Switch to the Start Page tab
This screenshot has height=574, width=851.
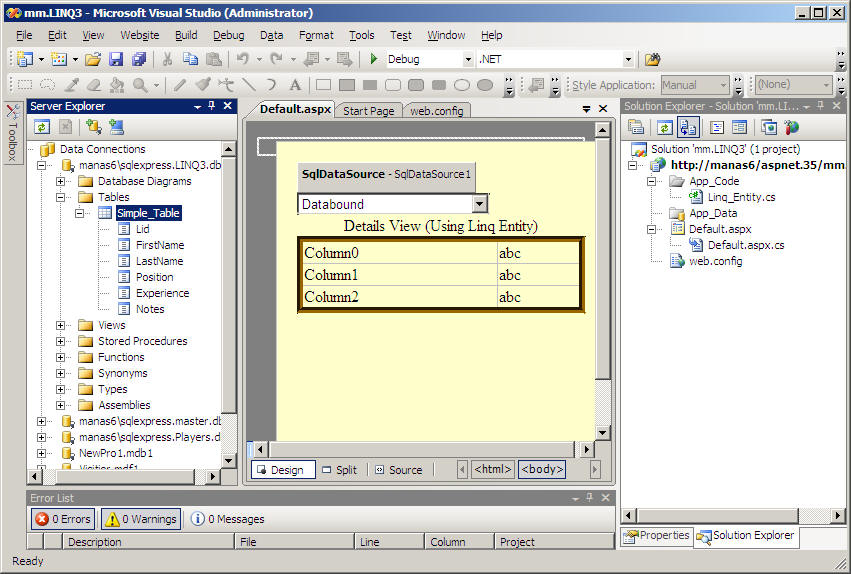(x=369, y=111)
